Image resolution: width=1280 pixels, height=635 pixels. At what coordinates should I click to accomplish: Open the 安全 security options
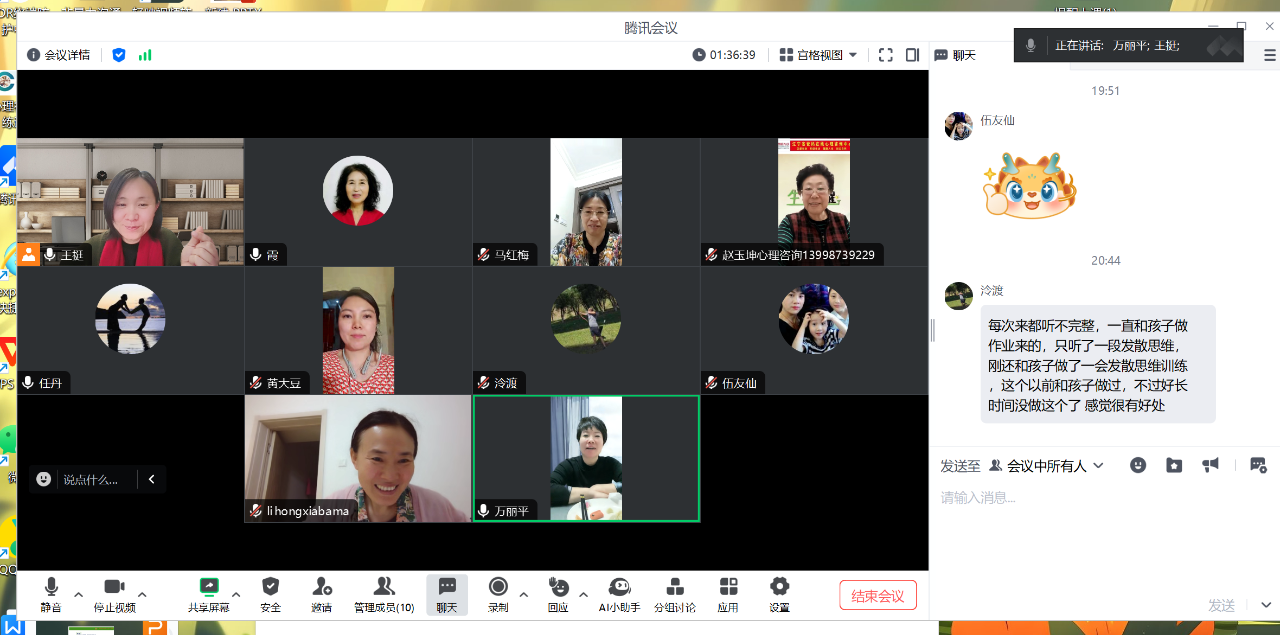270,593
